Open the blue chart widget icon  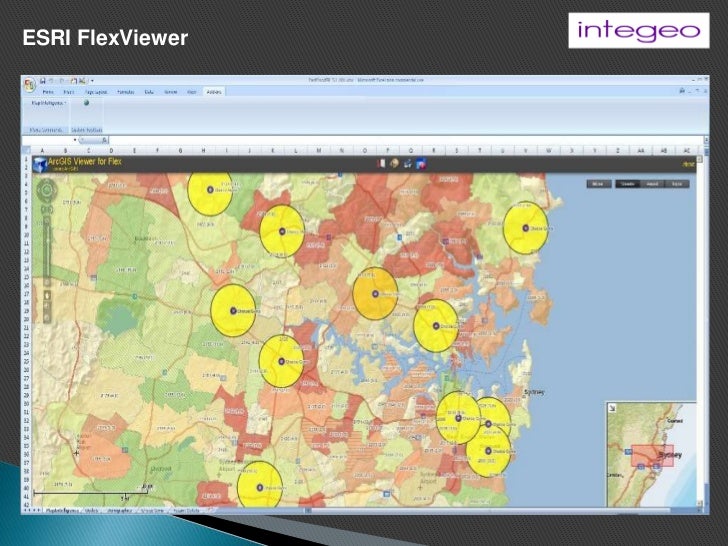[x=408, y=163]
